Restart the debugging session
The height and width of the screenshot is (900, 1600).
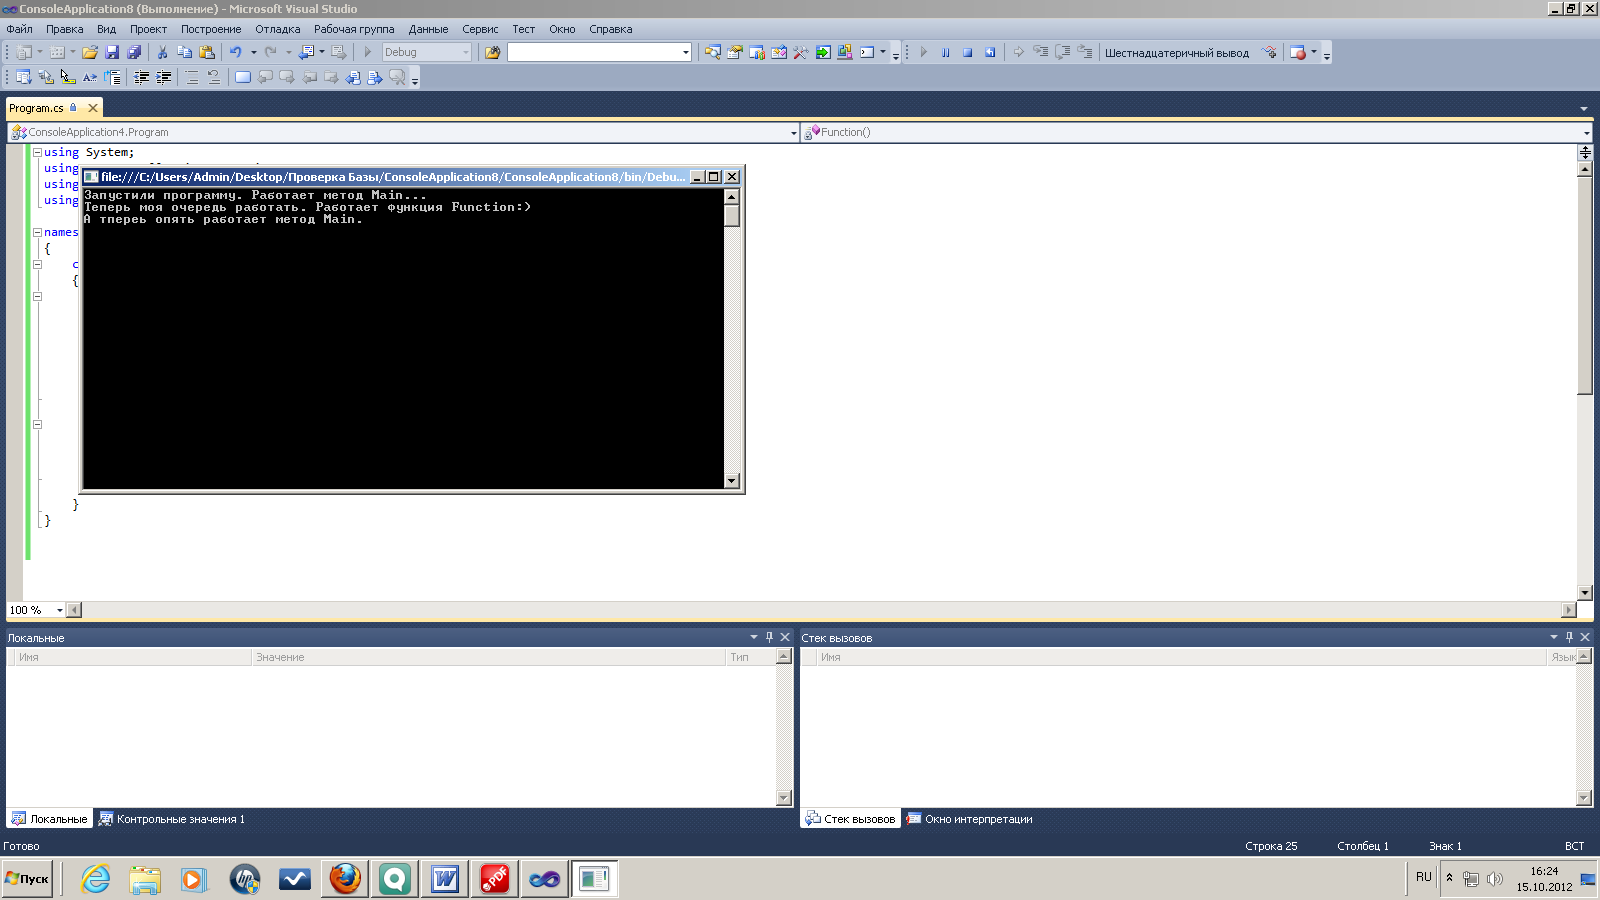[x=990, y=52]
